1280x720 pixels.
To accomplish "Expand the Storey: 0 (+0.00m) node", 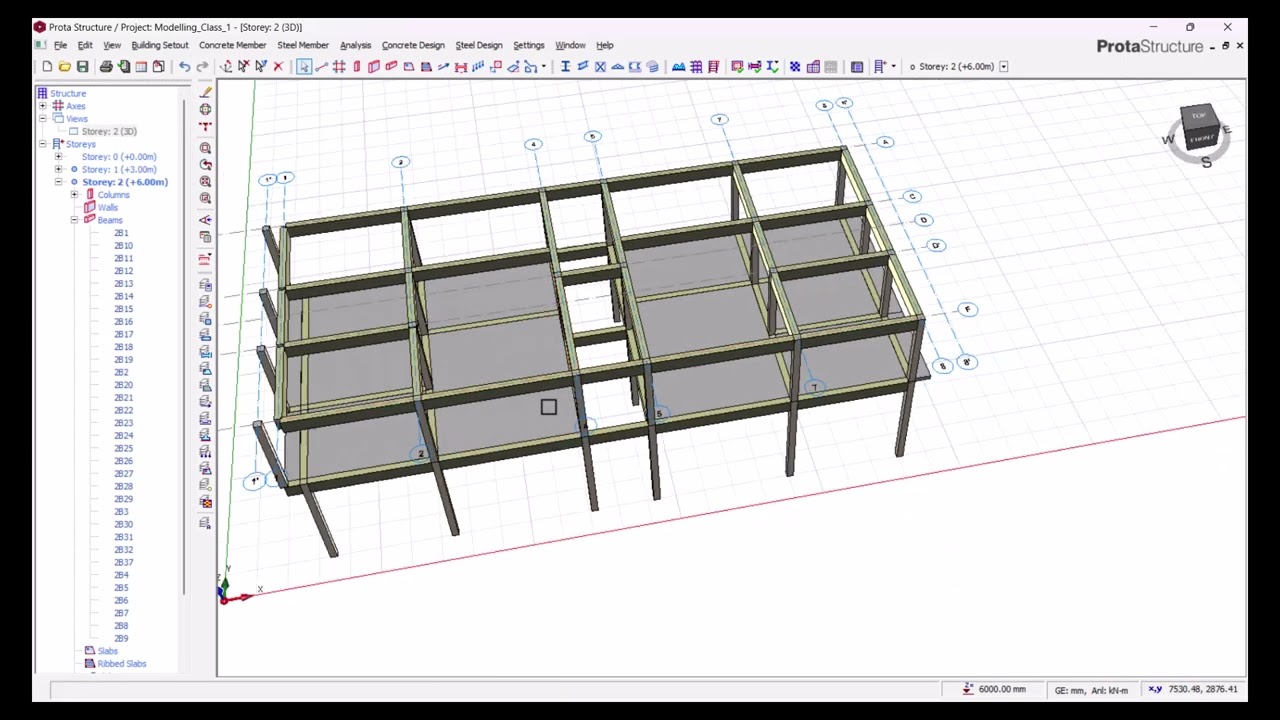I will (x=58, y=157).
